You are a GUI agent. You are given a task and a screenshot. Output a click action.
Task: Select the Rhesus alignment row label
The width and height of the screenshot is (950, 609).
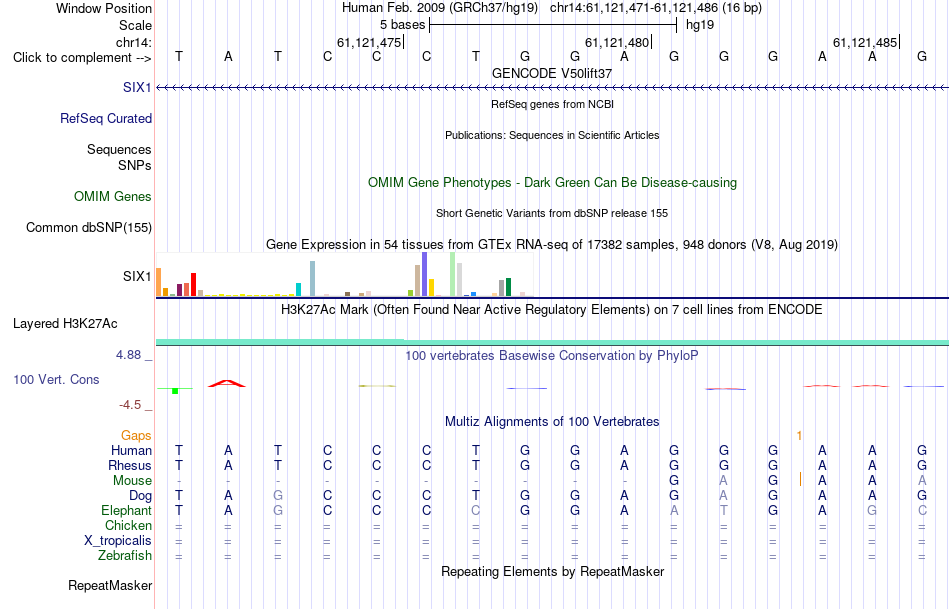point(130,465)
